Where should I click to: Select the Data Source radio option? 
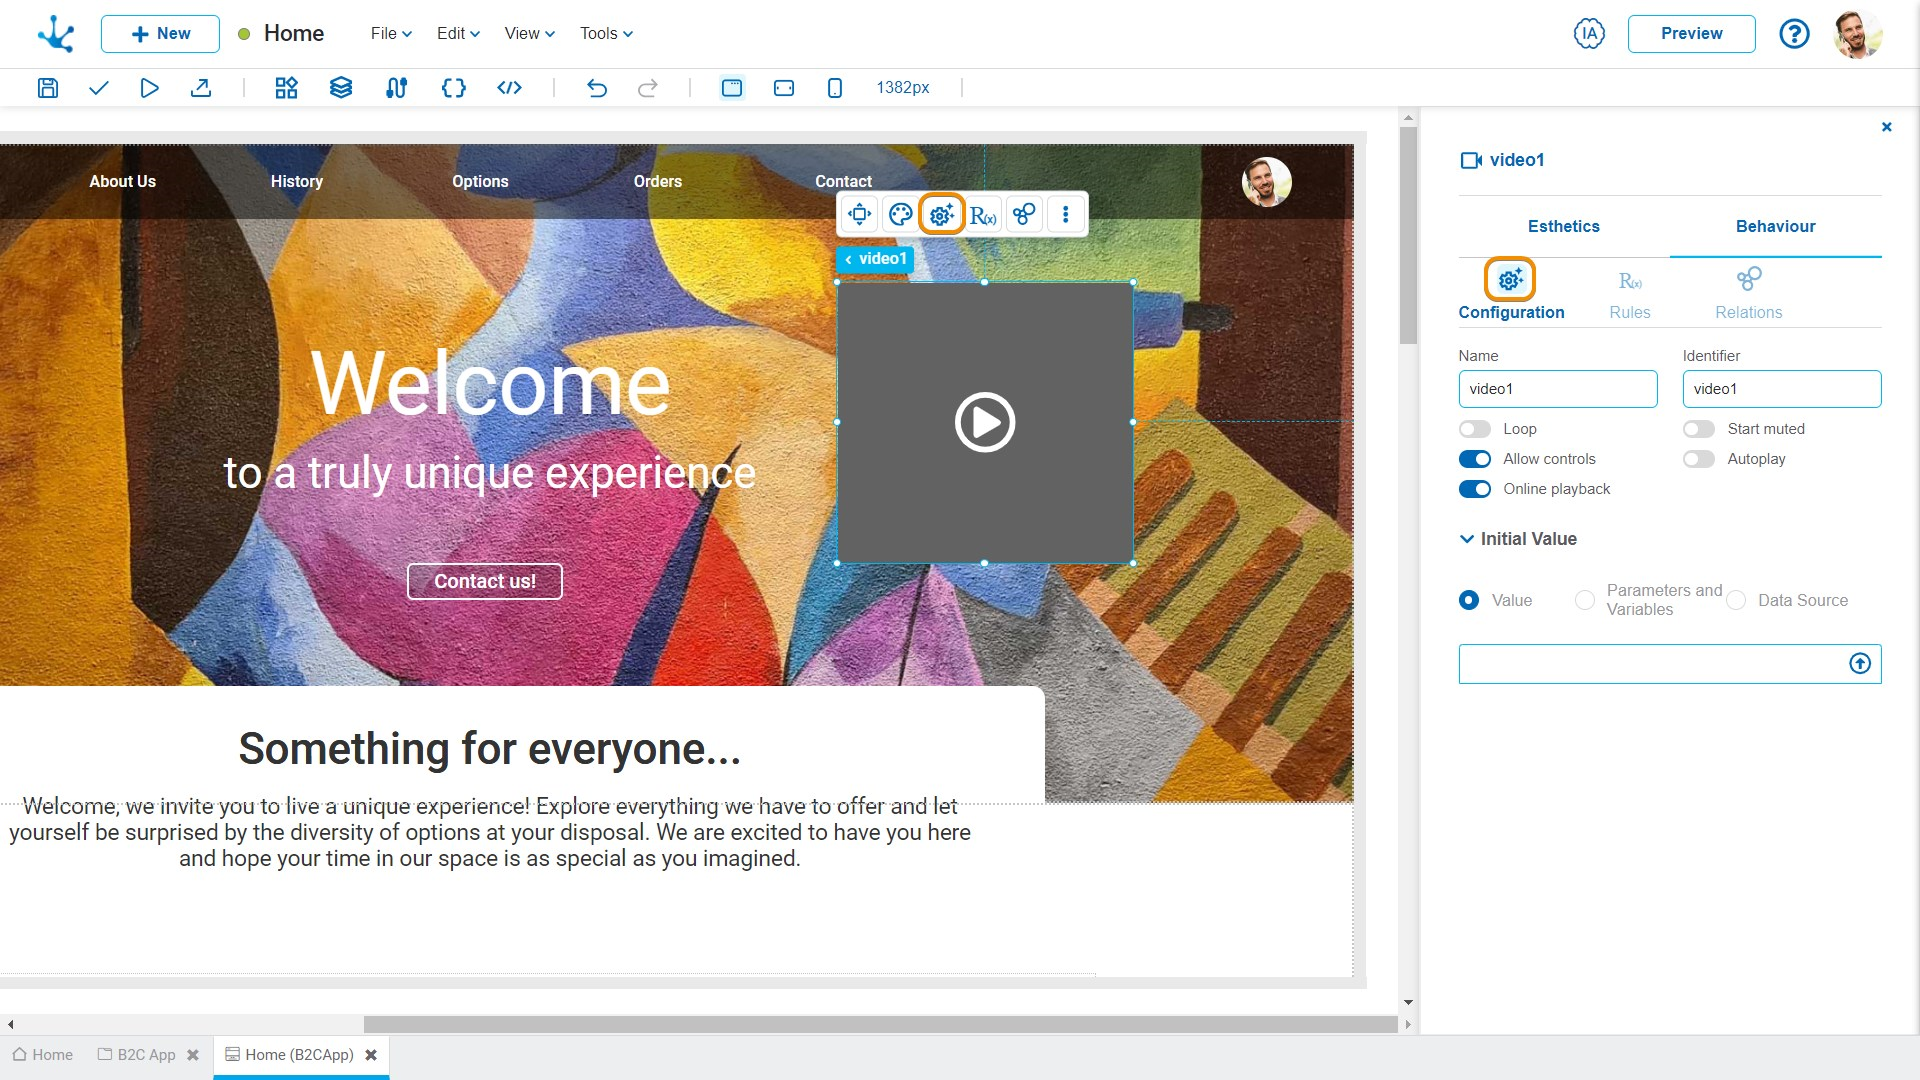[x=1737, y=600]
